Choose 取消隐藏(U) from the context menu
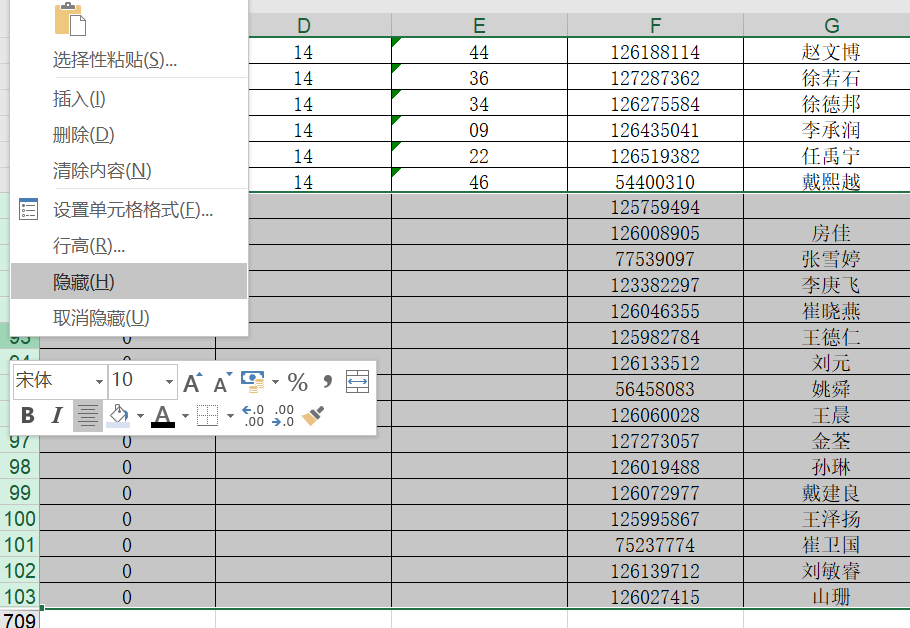The height and width of the screenshot is (628, 910). (129, 317)
